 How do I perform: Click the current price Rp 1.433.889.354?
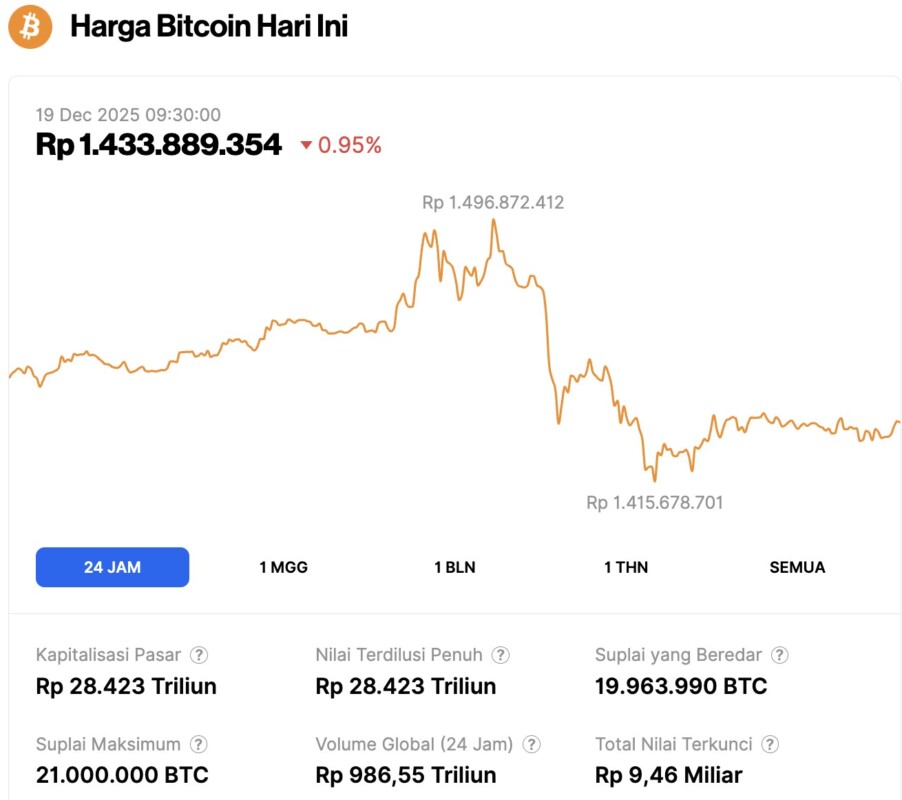click(x=159, y=145)
